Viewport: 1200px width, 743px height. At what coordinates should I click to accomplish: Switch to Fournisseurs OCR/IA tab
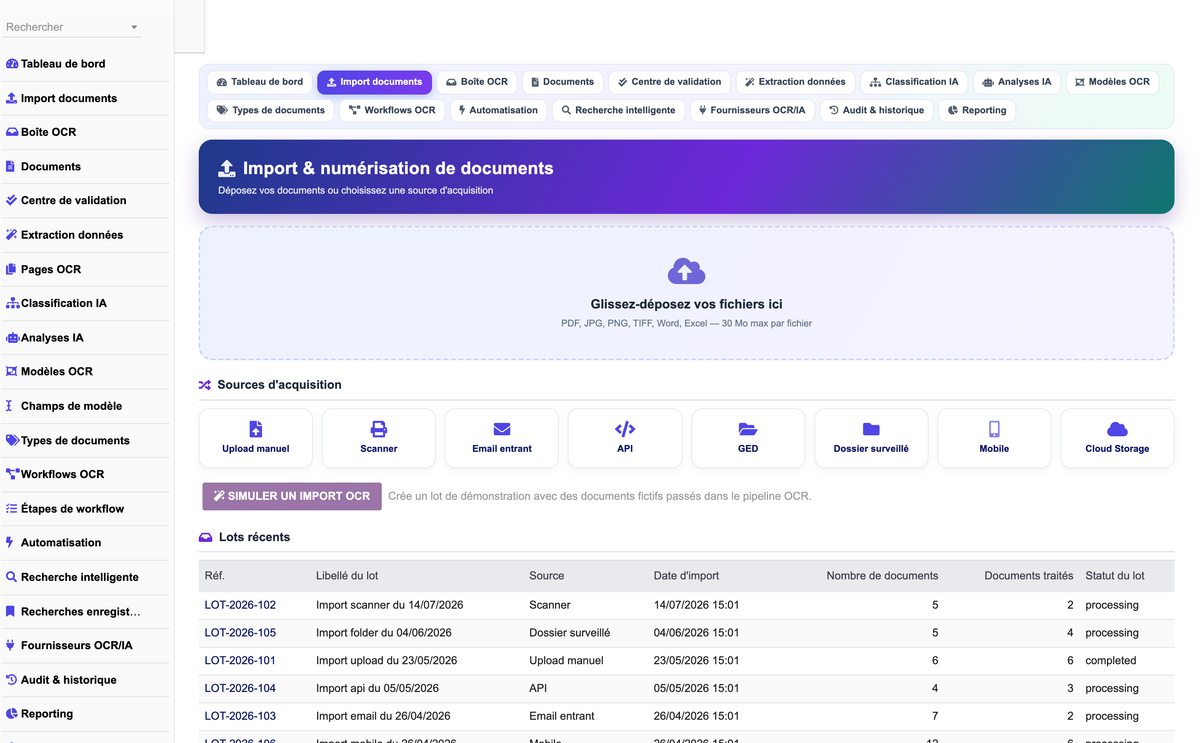tap(752, 110)
